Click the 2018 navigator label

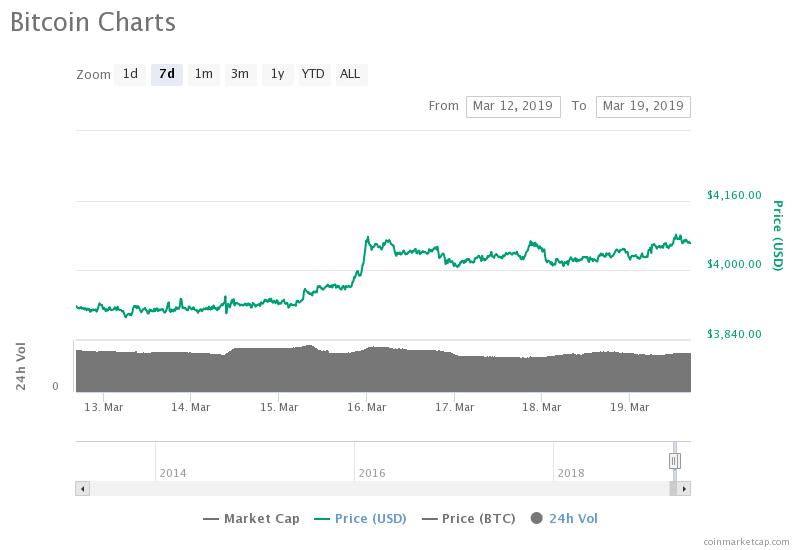571,473
